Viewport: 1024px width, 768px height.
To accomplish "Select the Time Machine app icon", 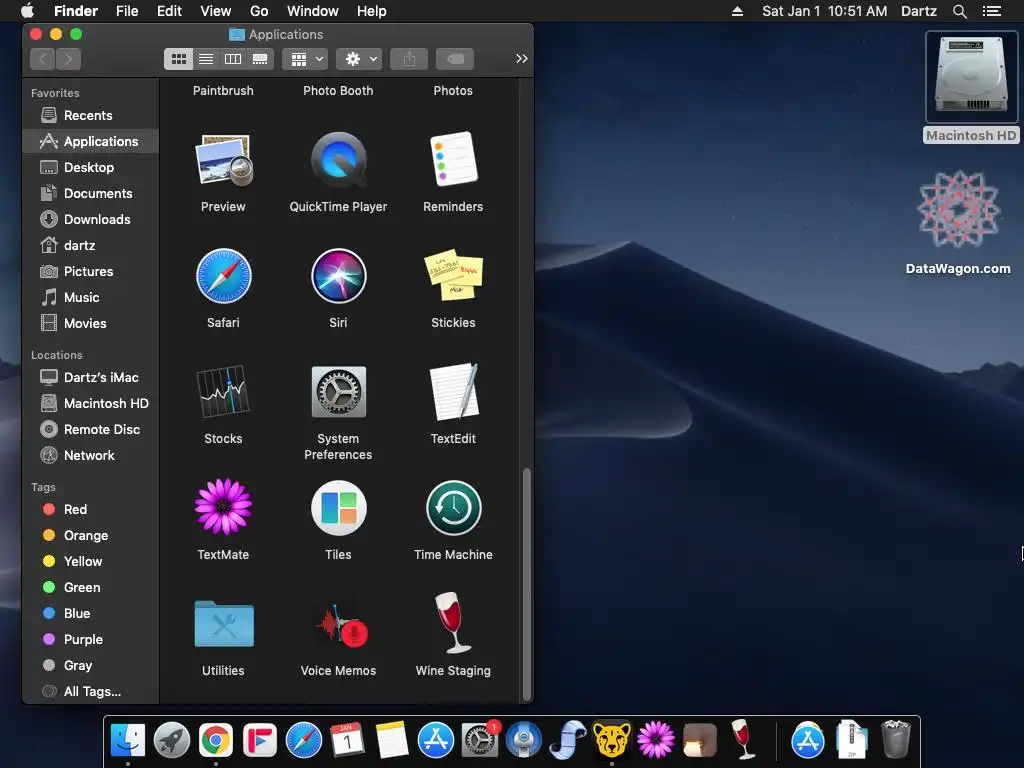I will (x=453, y=507).
